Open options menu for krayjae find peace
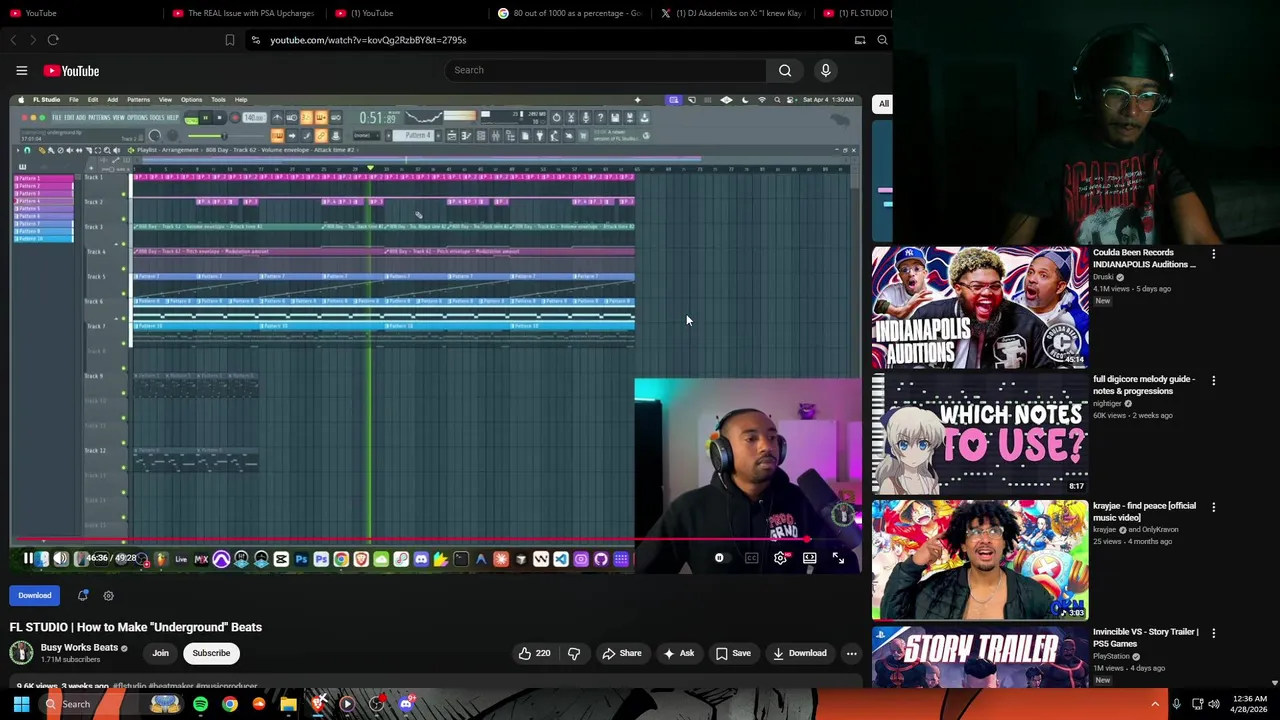 (1213, 507)
